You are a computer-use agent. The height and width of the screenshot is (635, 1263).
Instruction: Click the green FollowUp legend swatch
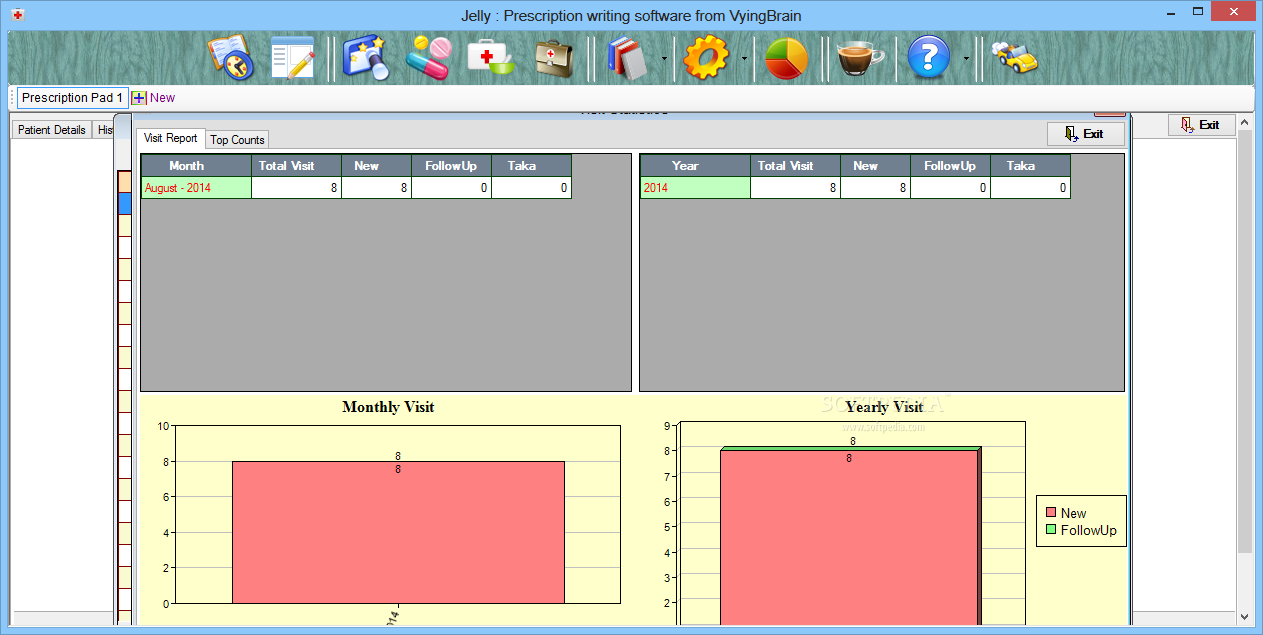[x=1051, y=530]
